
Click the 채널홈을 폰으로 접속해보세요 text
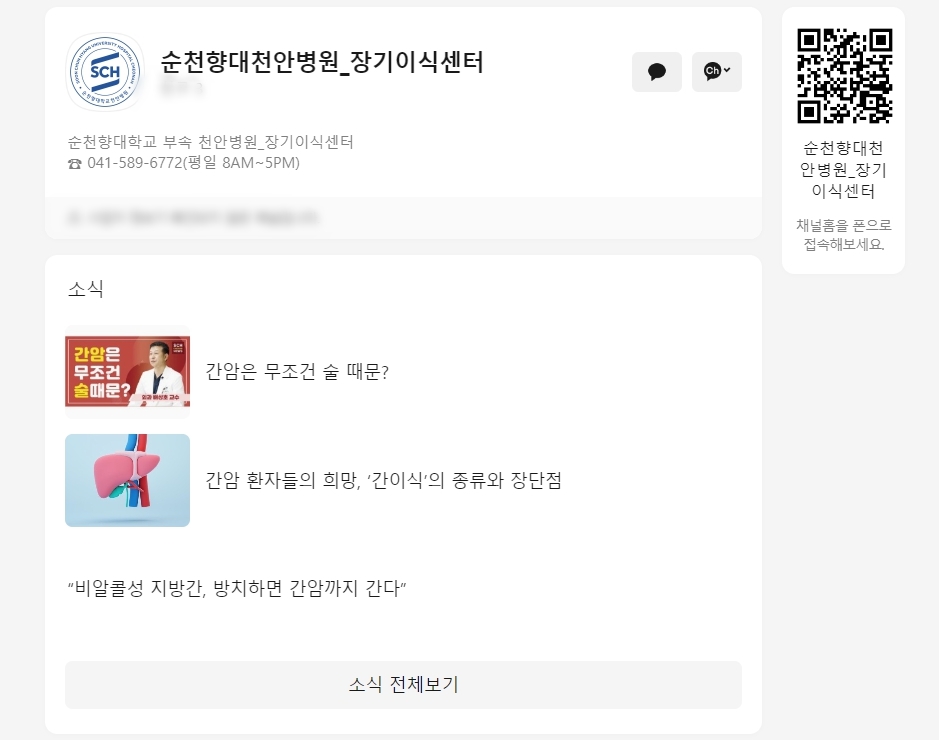pyautogui.click(x=843, y=235)
